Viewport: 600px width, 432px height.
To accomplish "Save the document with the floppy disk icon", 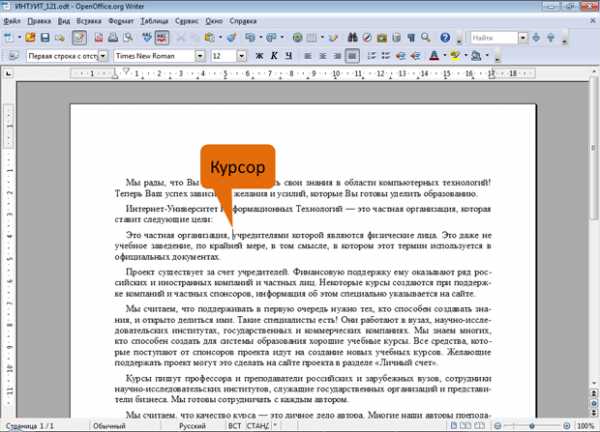I will tap(45, 37).
